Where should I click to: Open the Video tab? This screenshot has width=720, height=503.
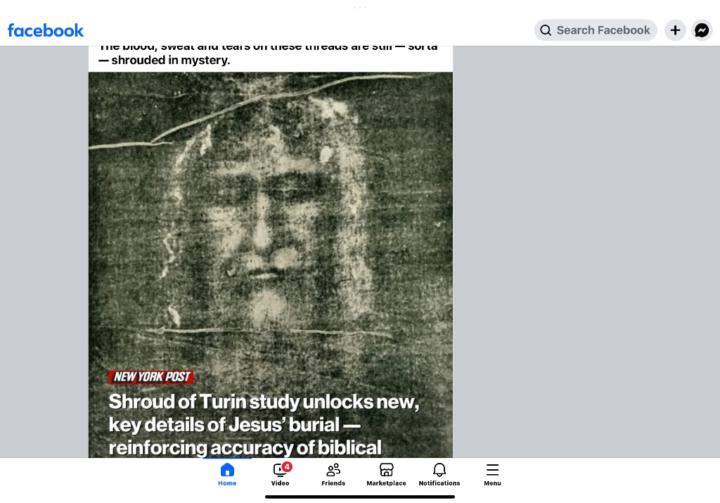pyautogui.click(x=280, y=474)
